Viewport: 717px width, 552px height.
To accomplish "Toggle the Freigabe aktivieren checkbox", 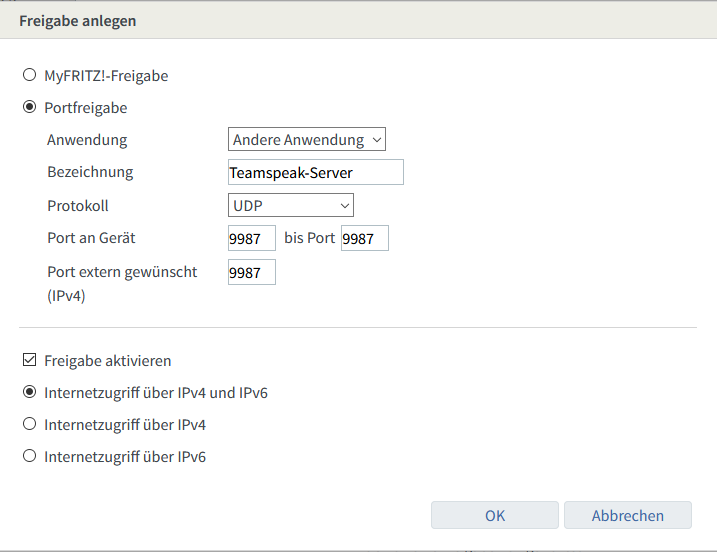I will point(30,361).
